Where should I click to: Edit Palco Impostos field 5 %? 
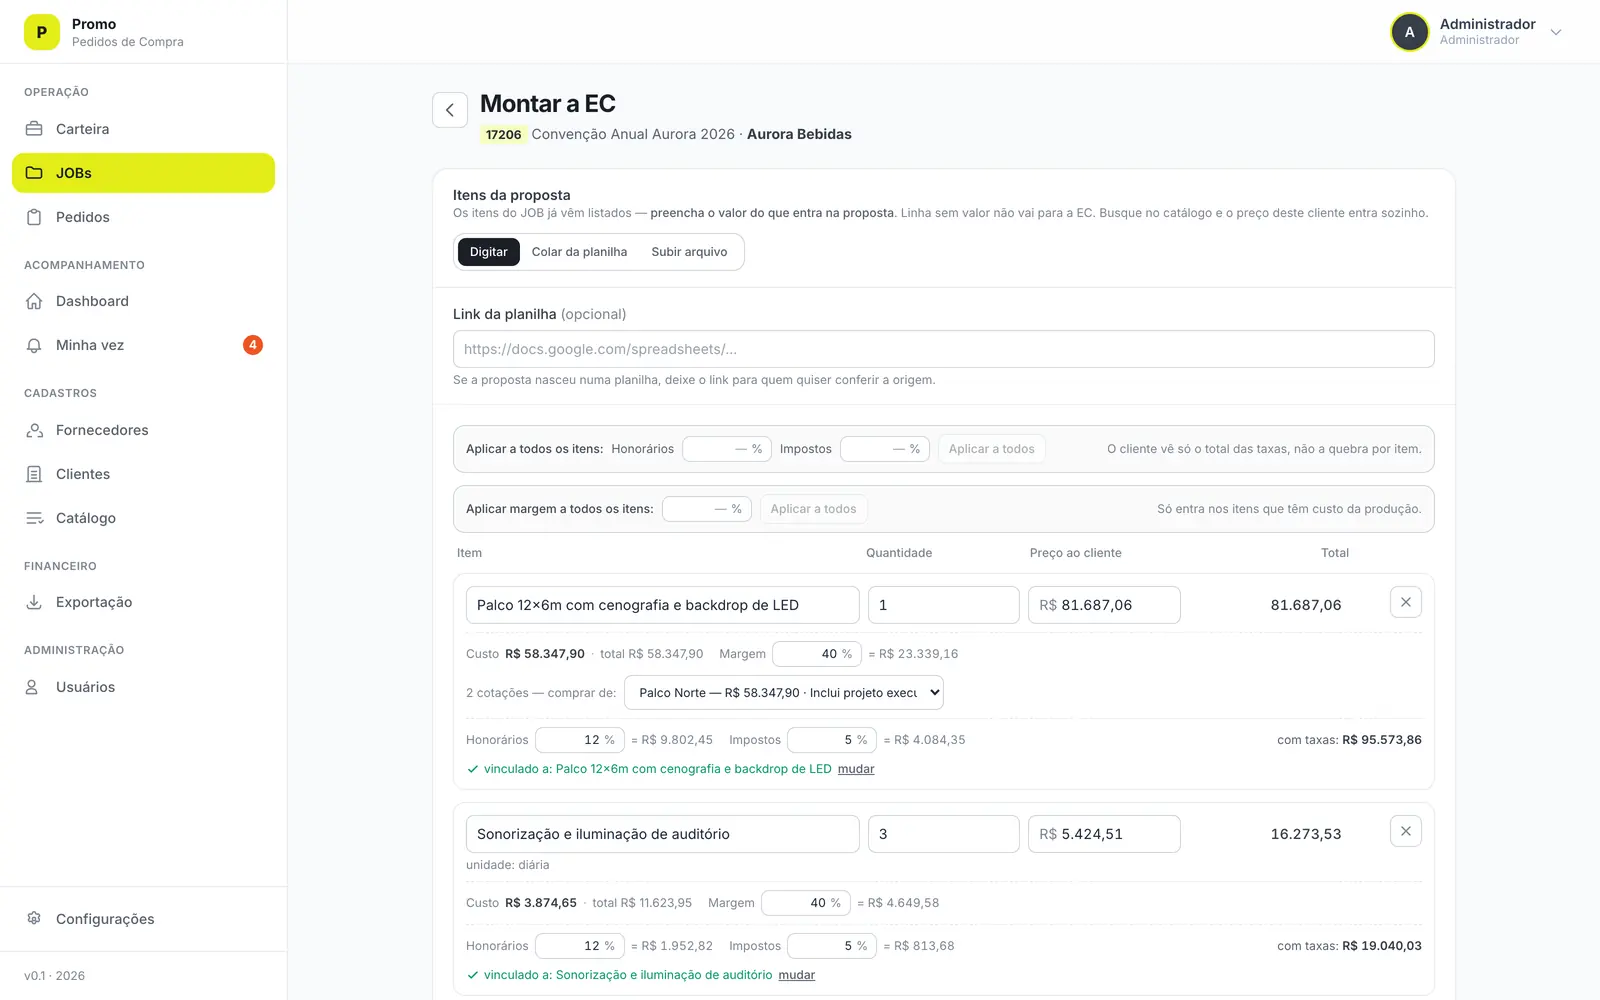coord(832,740)
